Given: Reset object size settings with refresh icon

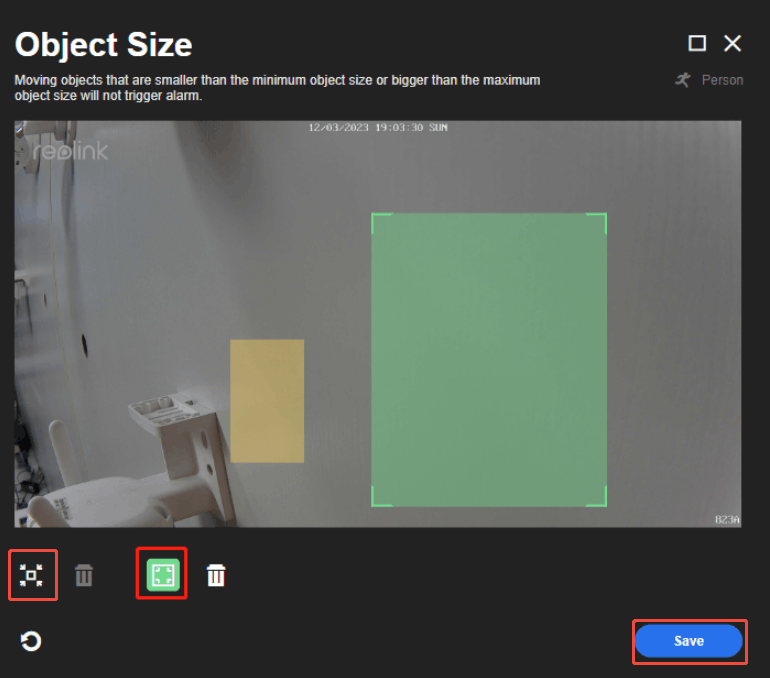Looking at the screenshot, I should pos(31,641).
